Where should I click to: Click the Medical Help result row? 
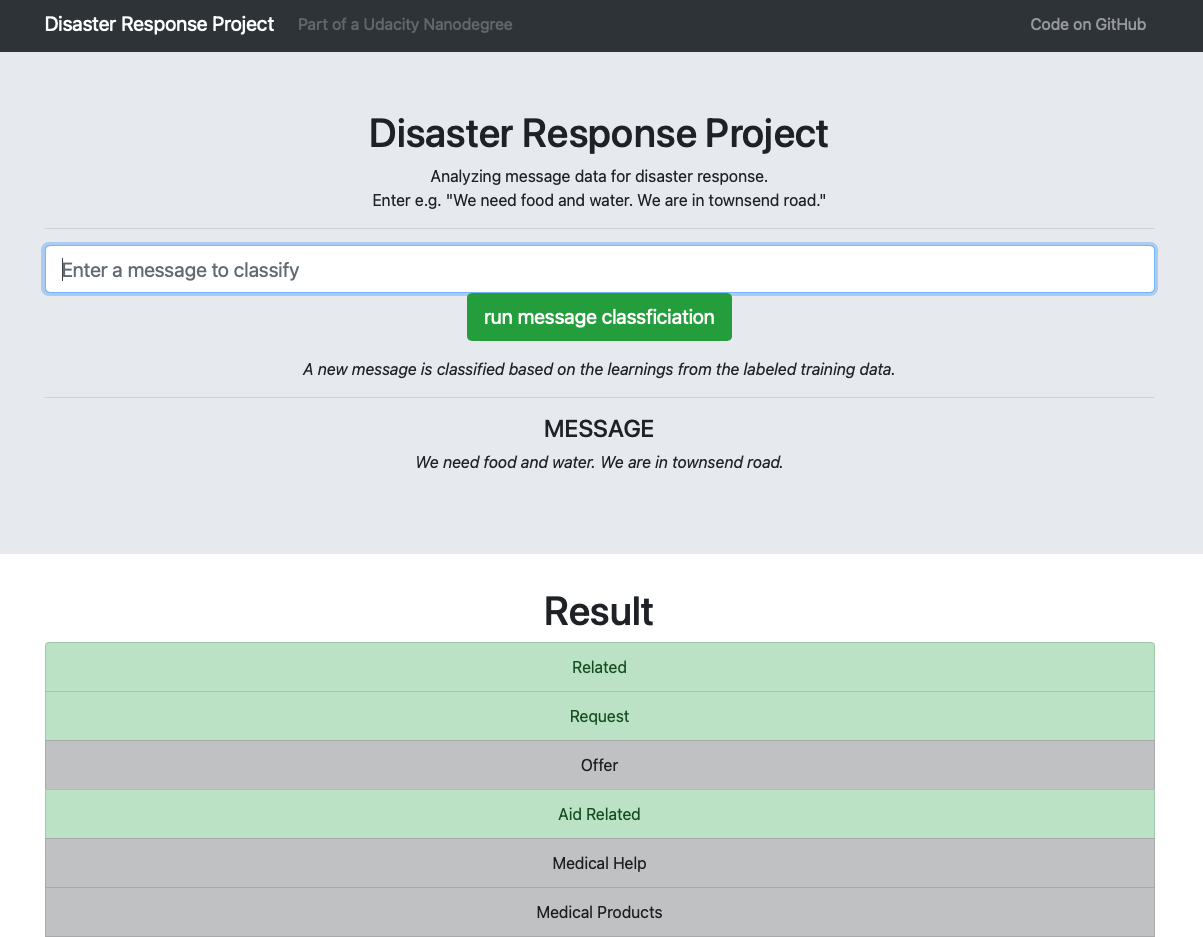click(x=600, y=863)
